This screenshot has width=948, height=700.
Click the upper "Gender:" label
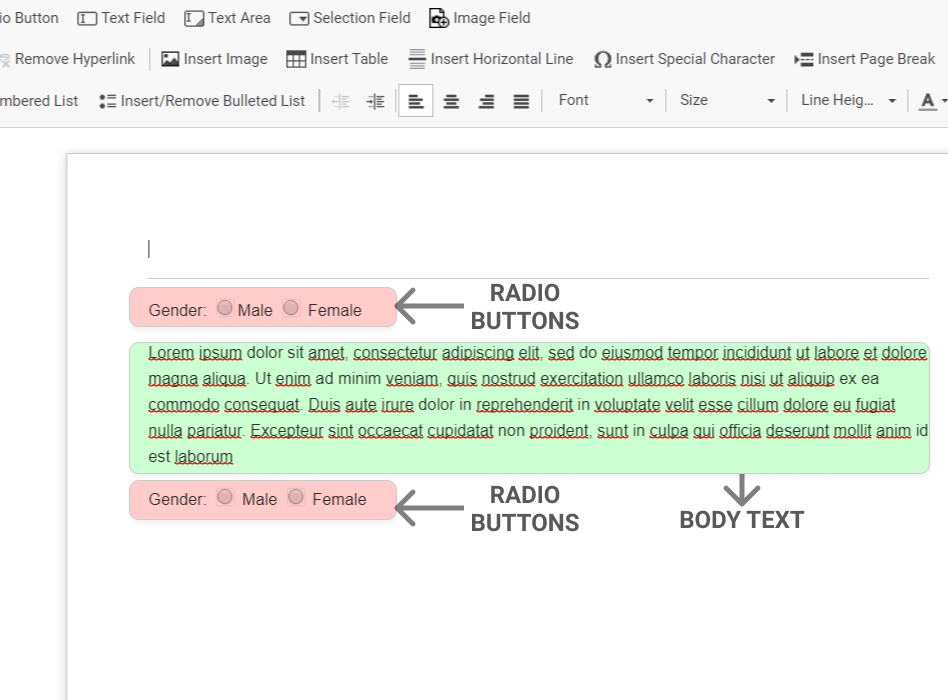[177, 311]
